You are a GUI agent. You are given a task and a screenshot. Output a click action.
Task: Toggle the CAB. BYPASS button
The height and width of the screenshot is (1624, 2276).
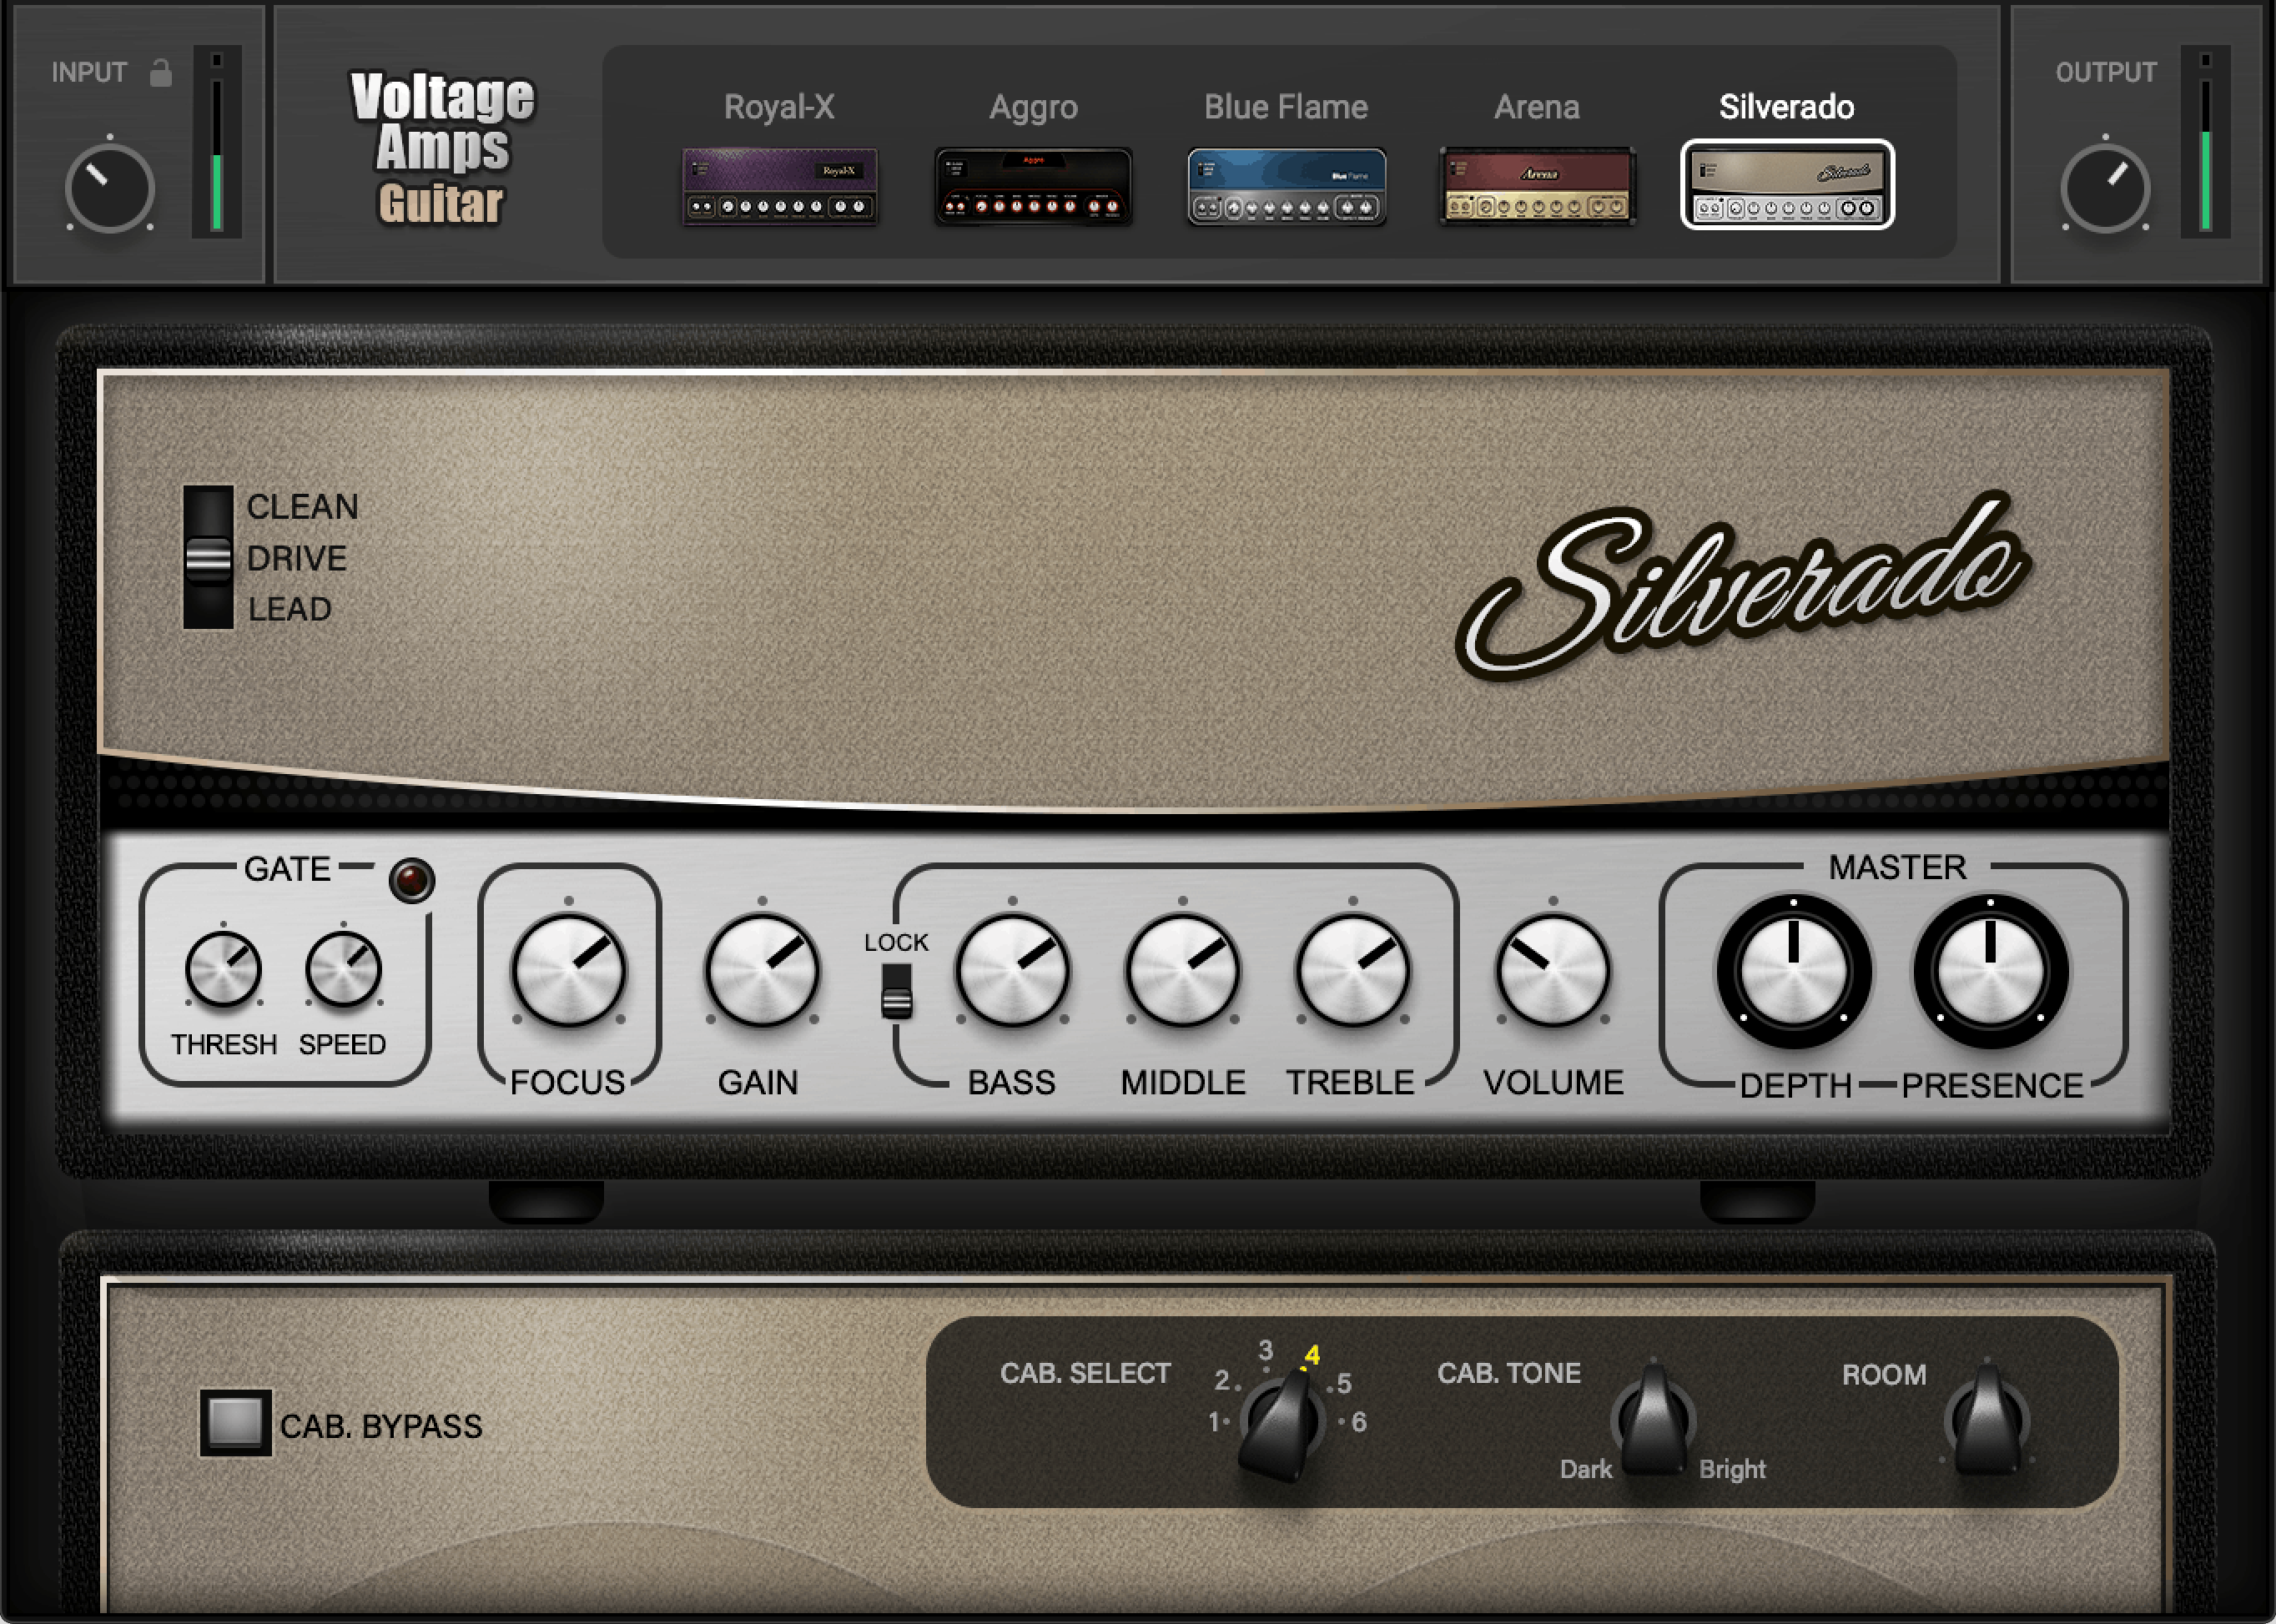235,1422
